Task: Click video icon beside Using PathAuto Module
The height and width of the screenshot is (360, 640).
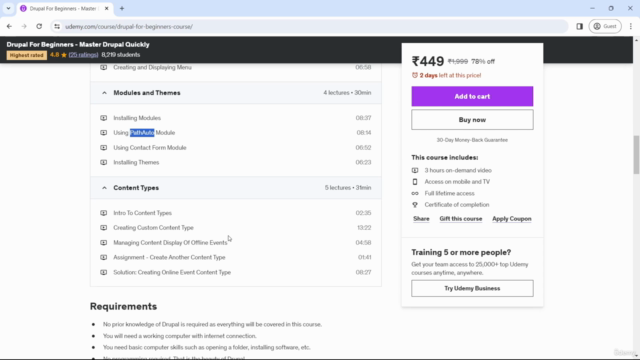Action: point(104,133)
